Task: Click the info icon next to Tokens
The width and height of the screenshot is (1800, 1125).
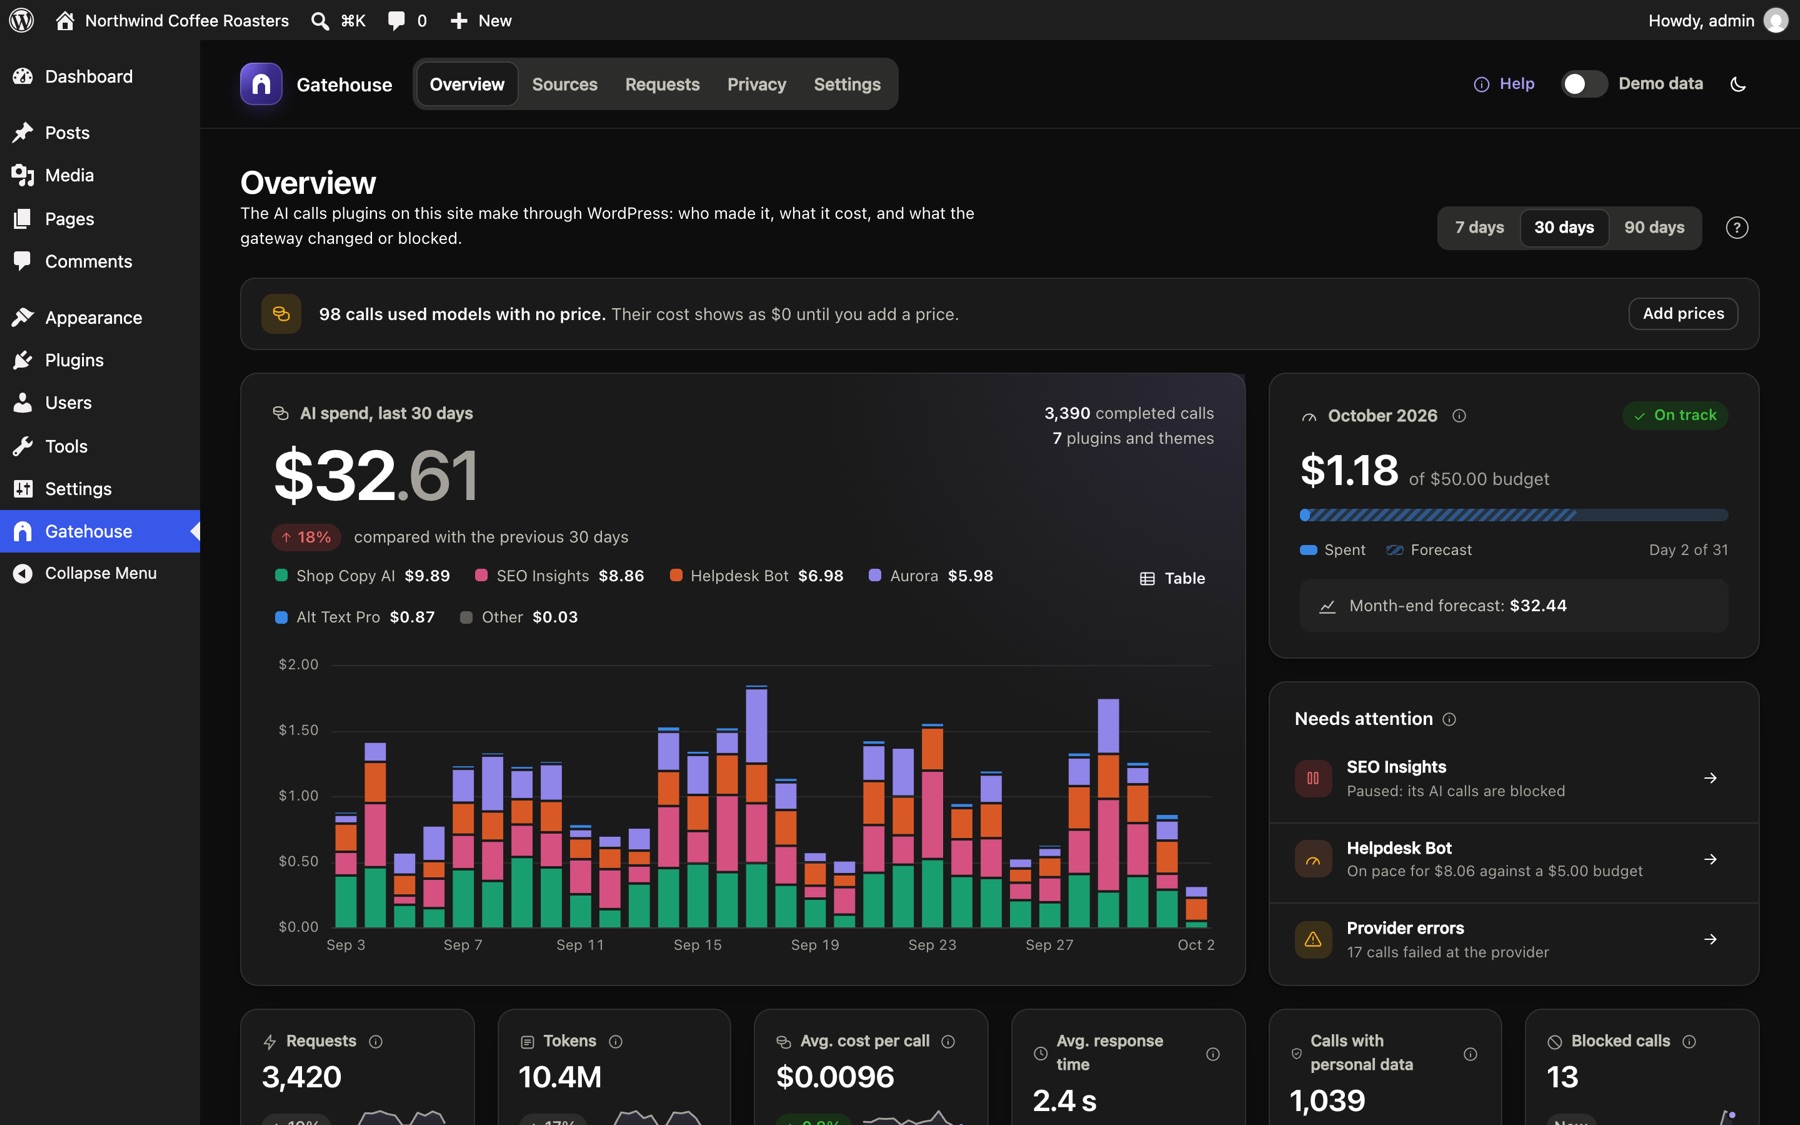Action: coord(616,1041)
